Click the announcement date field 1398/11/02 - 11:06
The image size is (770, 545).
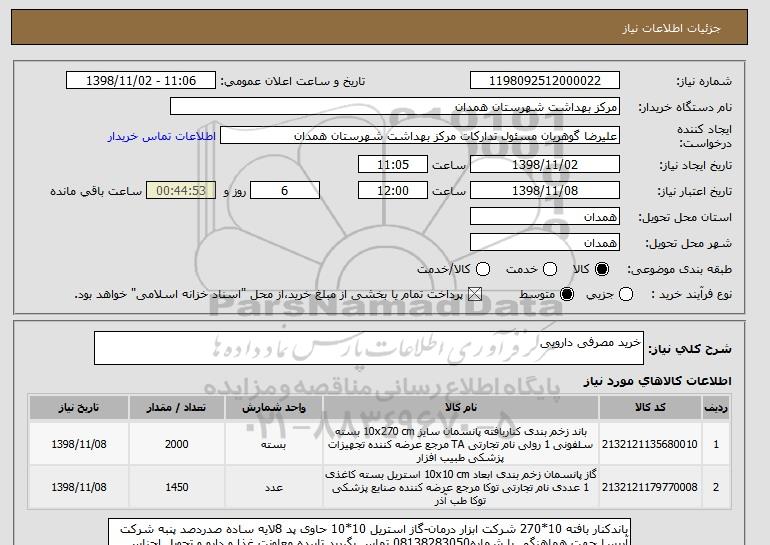pos(141,81)
